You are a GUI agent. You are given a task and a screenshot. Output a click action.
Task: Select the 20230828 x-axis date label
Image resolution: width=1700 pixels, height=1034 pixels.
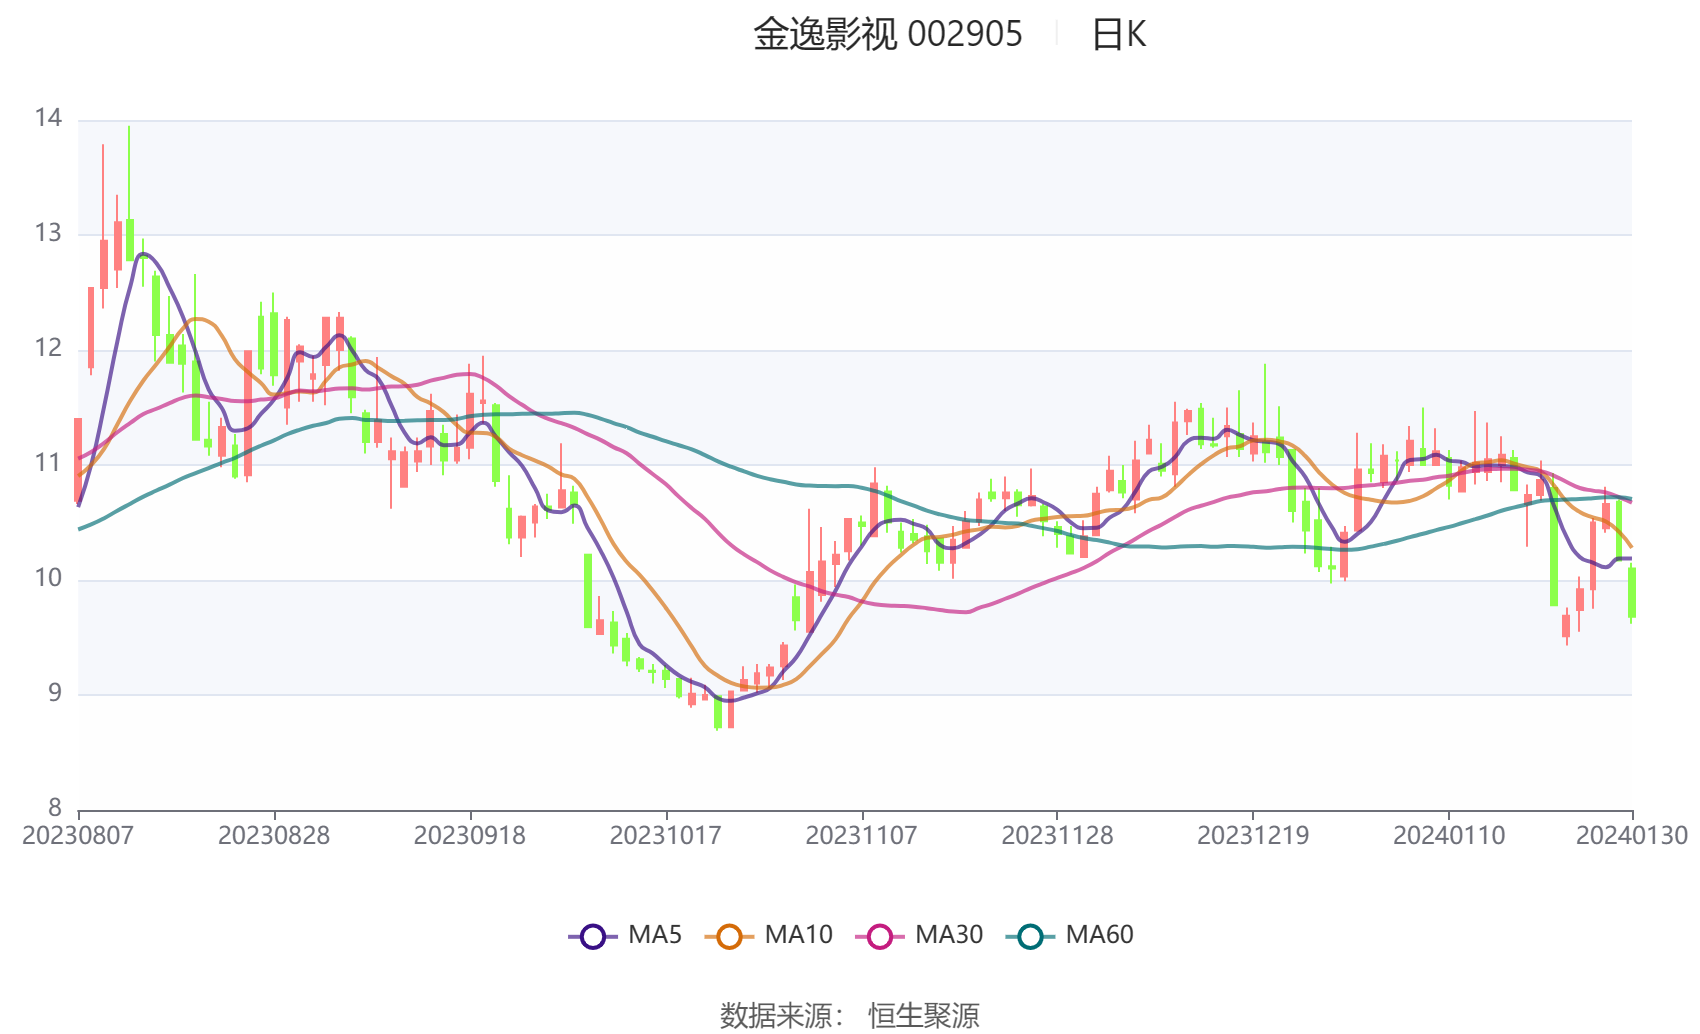point(274,836)
